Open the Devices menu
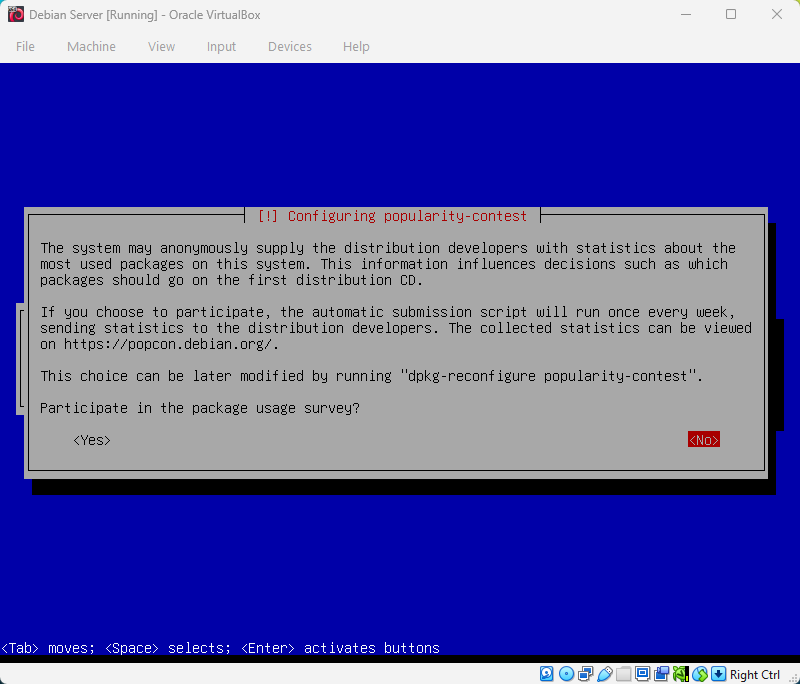This screenshot has height=684, width=800. click(x=290, y=46)
